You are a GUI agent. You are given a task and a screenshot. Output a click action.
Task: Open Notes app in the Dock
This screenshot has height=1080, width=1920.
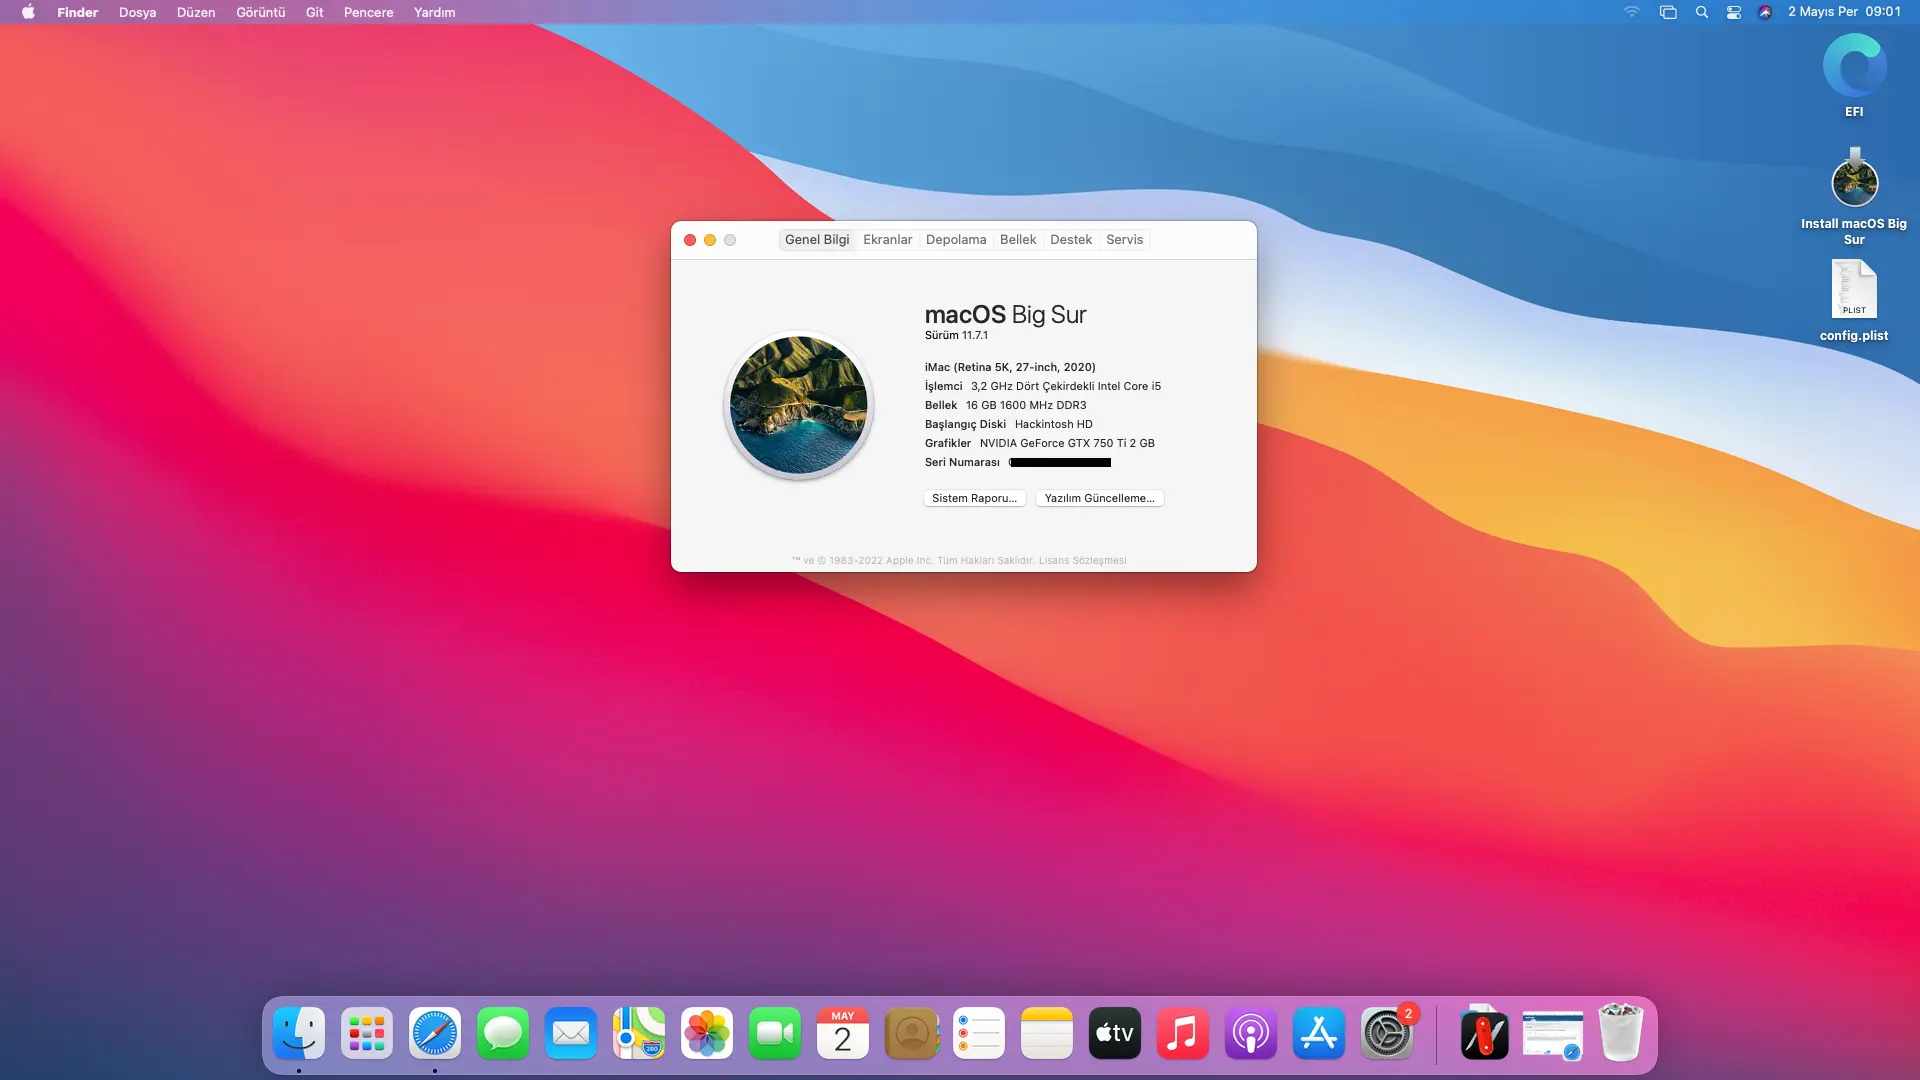[x=1047, y=1033]
